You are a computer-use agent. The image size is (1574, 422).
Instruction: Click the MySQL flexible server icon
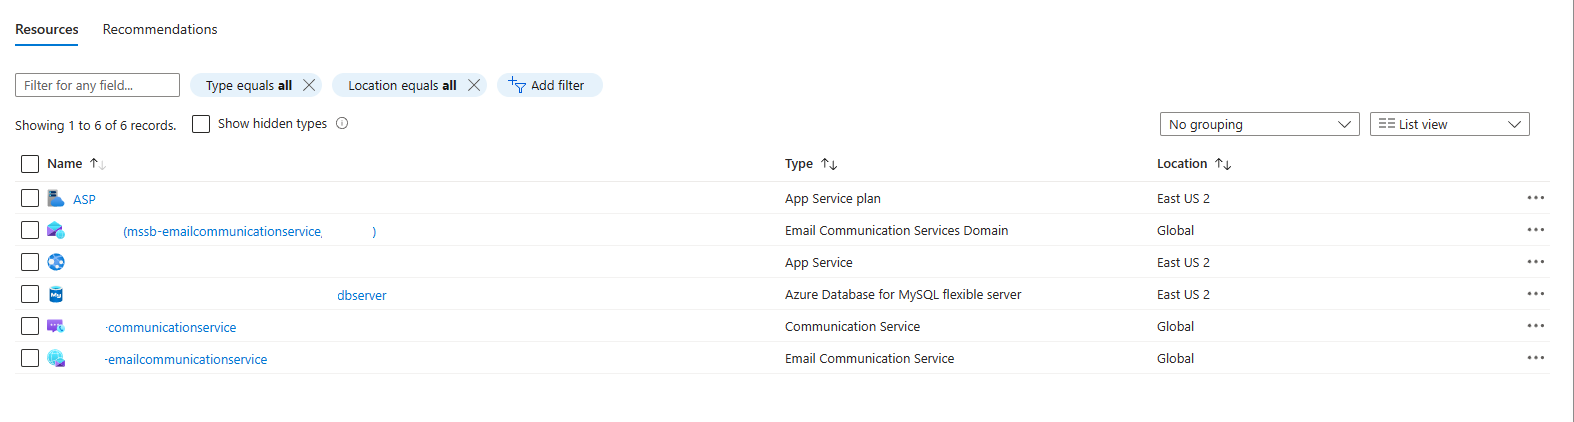click(56, 294)
